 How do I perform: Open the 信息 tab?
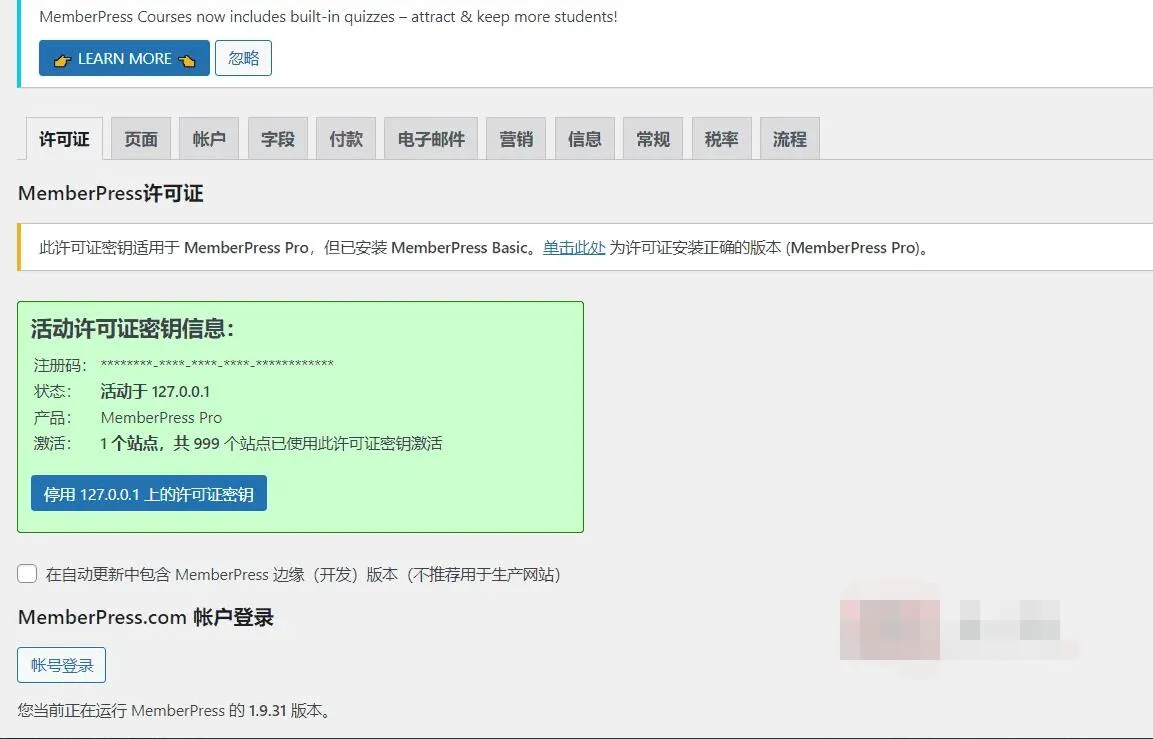(x=585, y=139)
